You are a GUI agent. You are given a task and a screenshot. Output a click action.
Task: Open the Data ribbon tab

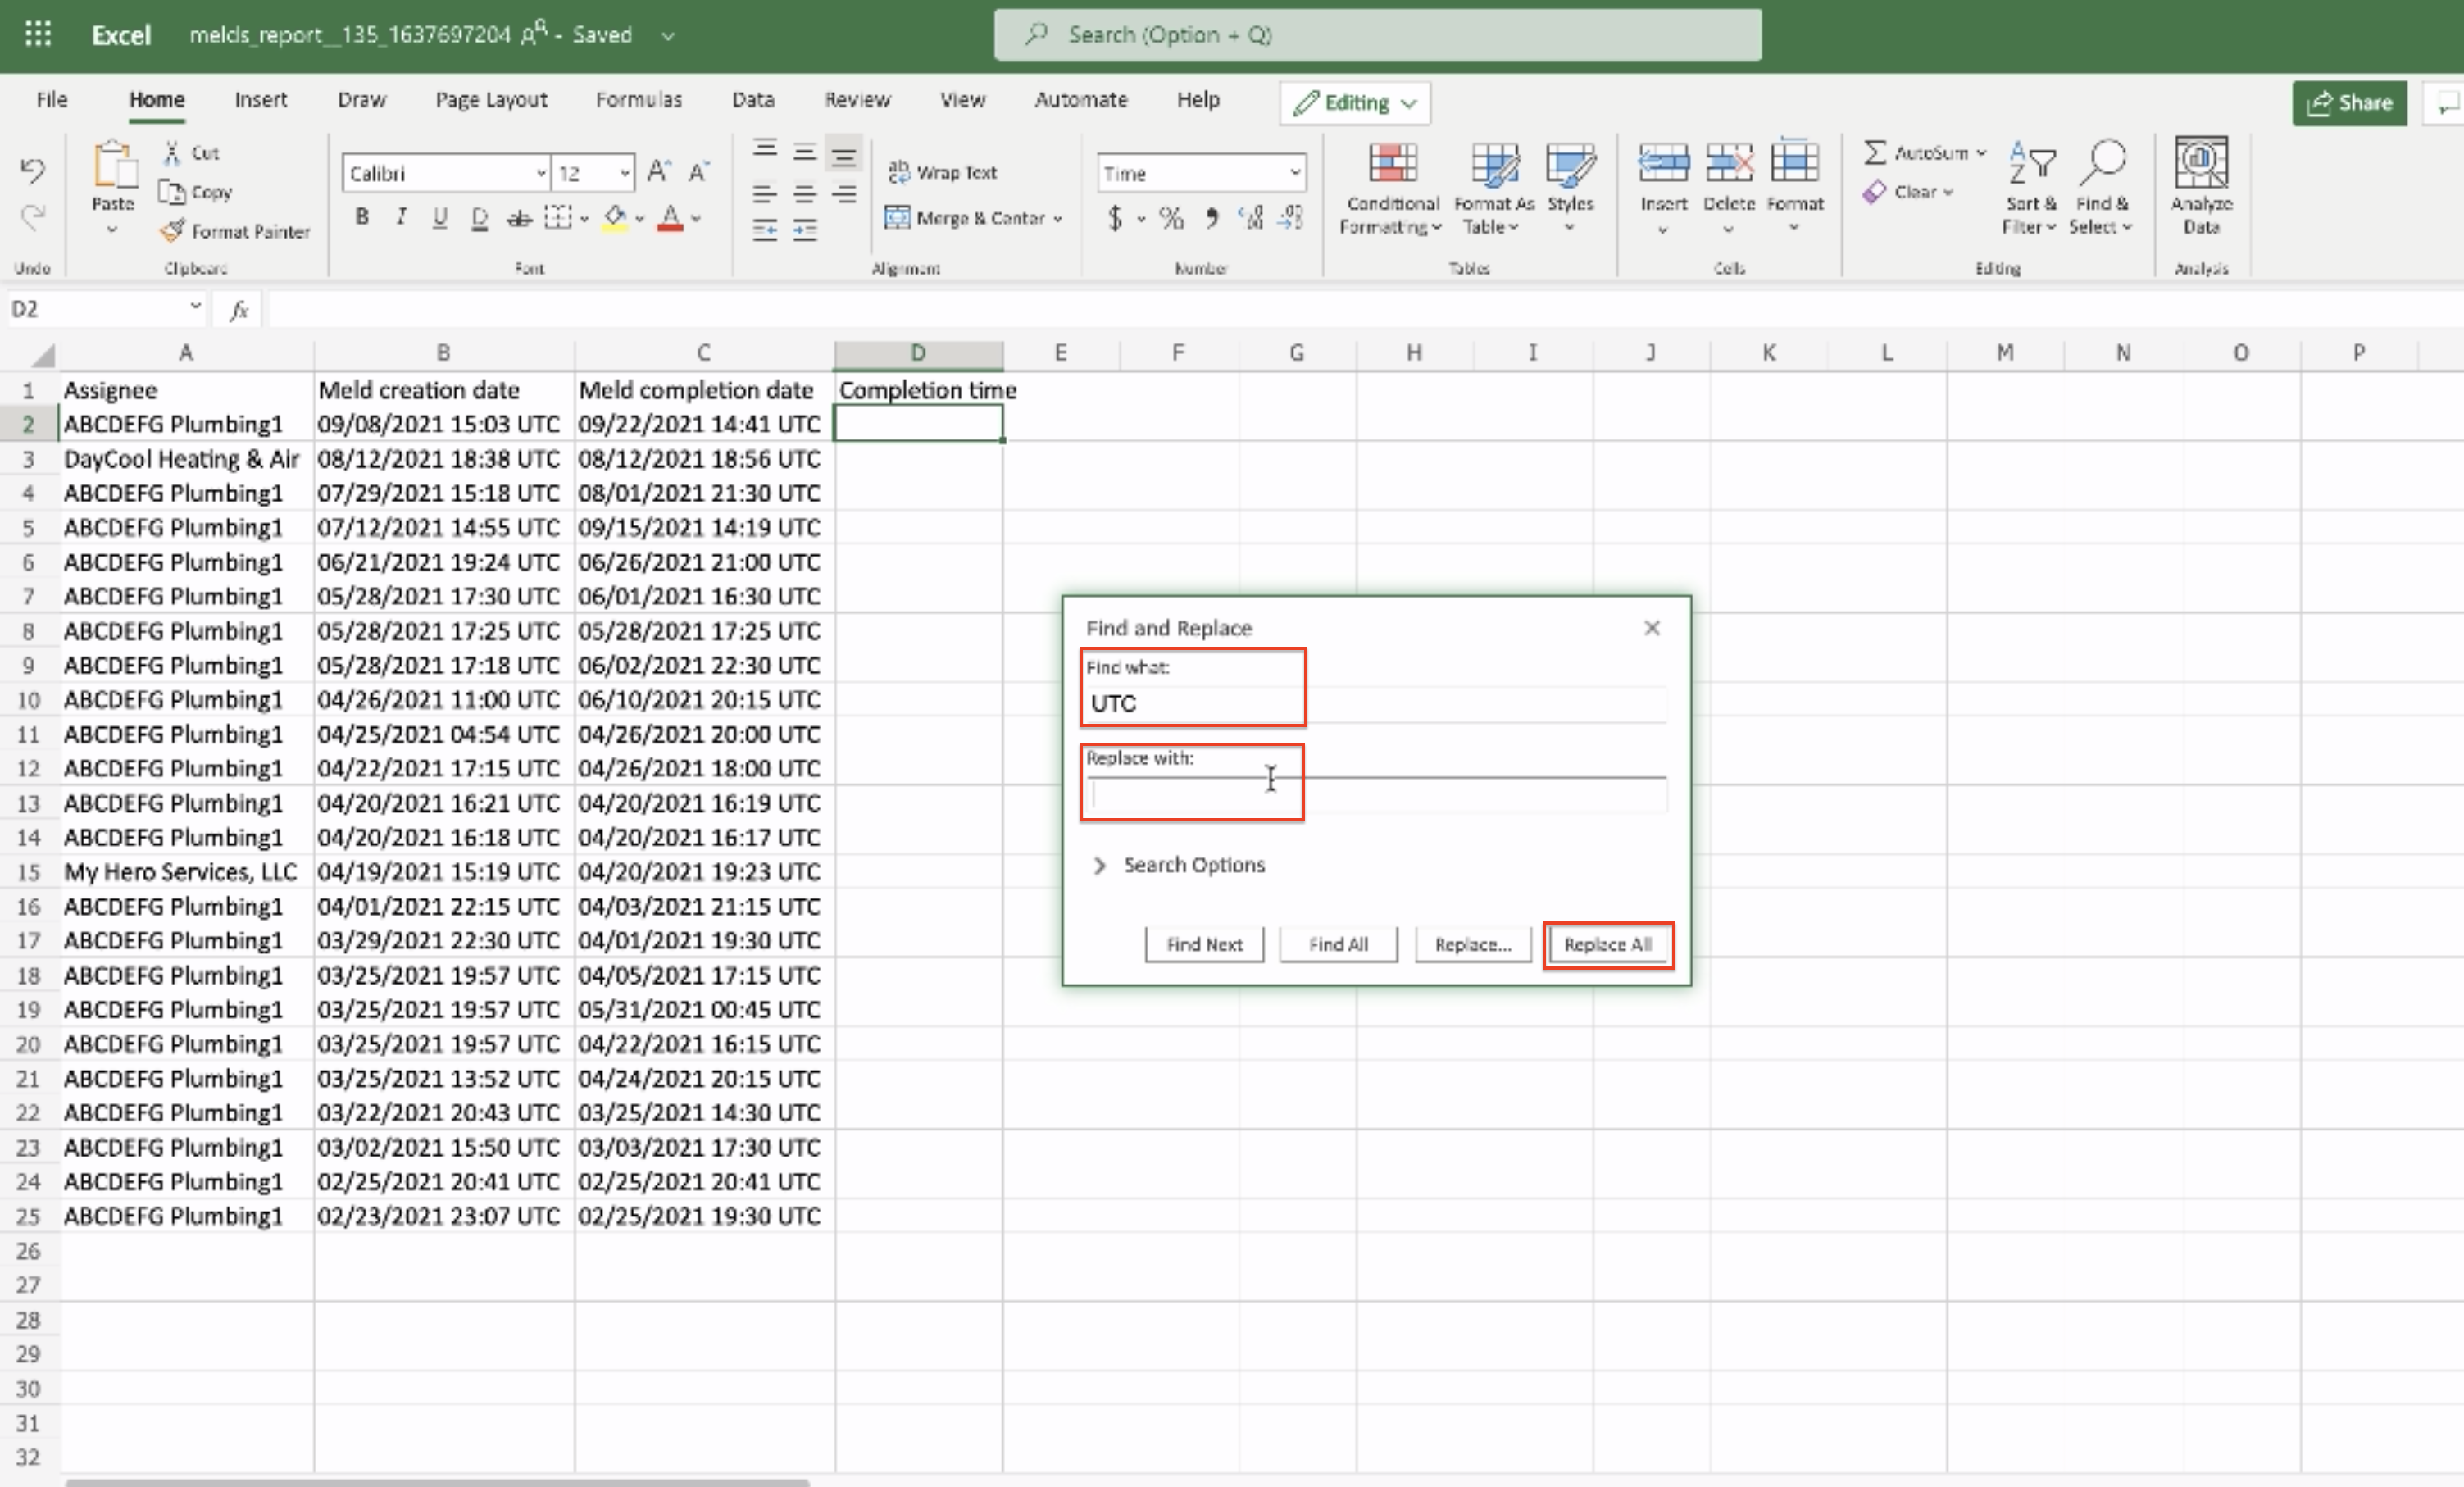[752, 100]
